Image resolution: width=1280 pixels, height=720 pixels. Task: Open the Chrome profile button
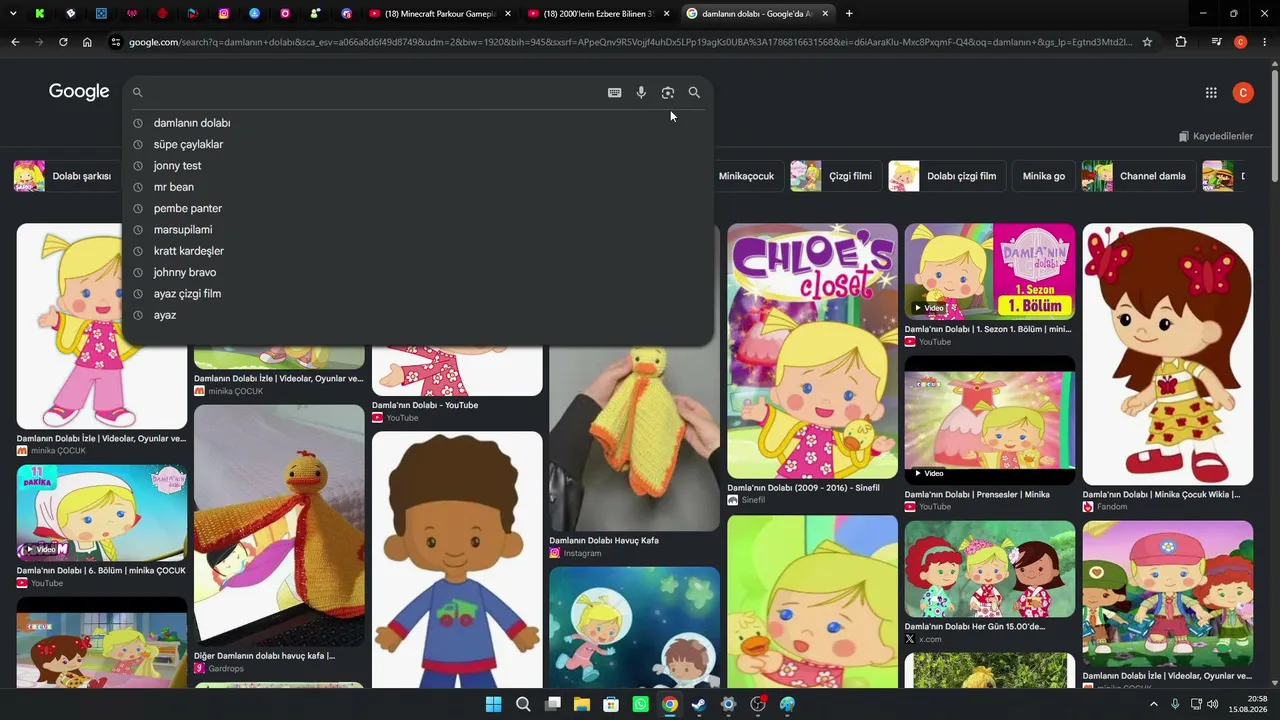[x=1240, y=42]
